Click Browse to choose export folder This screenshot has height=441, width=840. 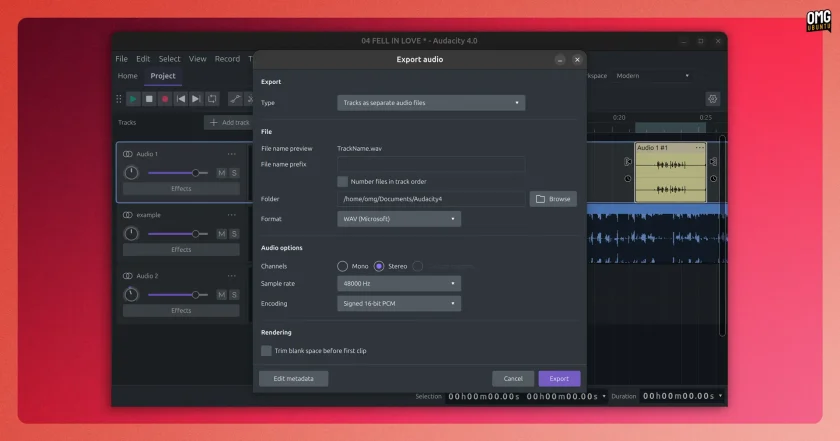click(553, 199)
